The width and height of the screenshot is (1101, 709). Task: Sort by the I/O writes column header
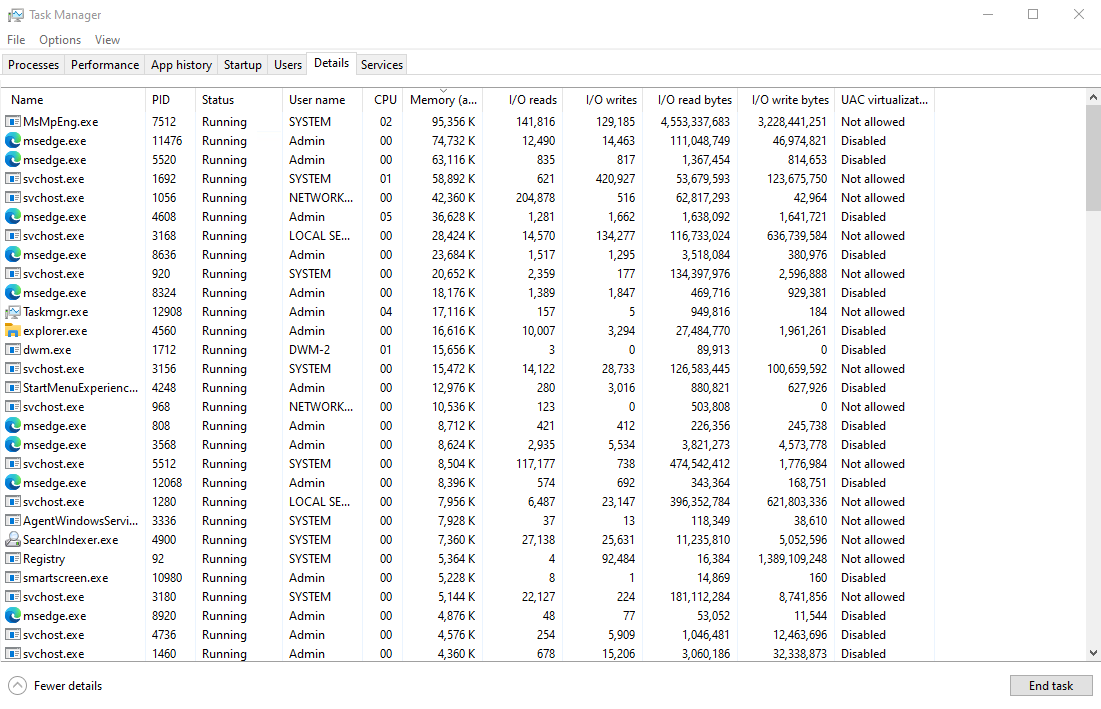click(x=602, y=100)
